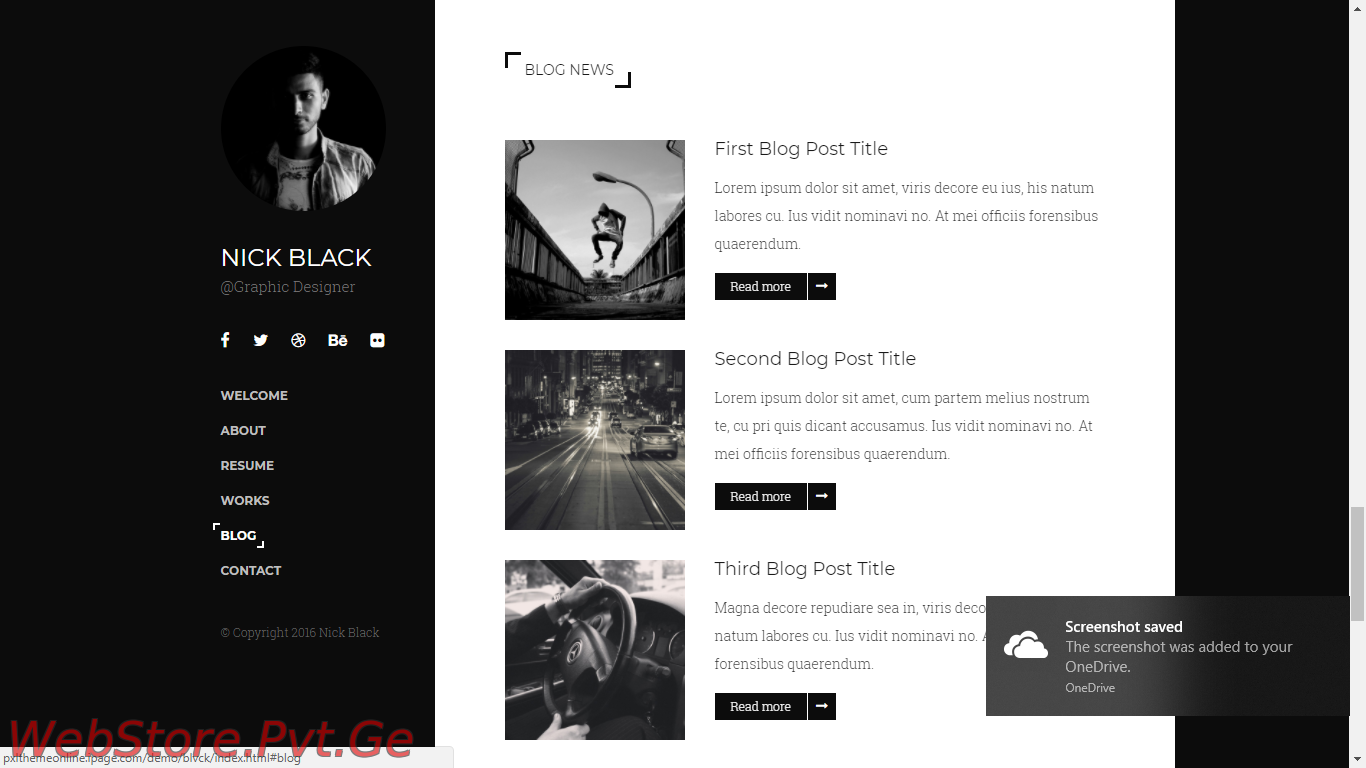Open the Dribbble social icon
This screenshot has width=1366, height=768.
point(298,340)
